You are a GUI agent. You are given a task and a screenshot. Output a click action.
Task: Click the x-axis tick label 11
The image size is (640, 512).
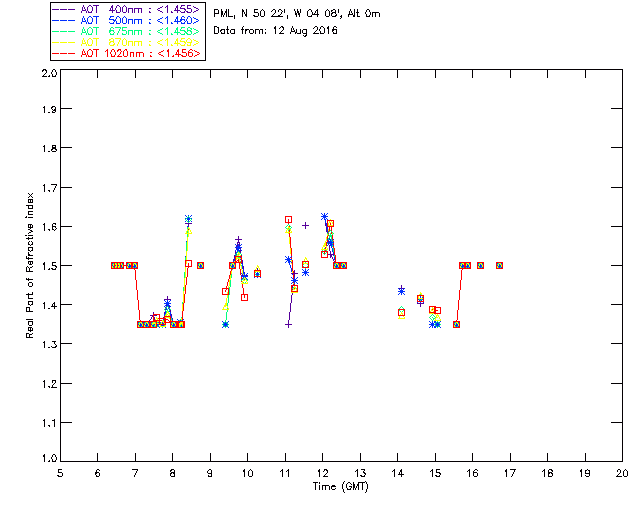point(285,473)
